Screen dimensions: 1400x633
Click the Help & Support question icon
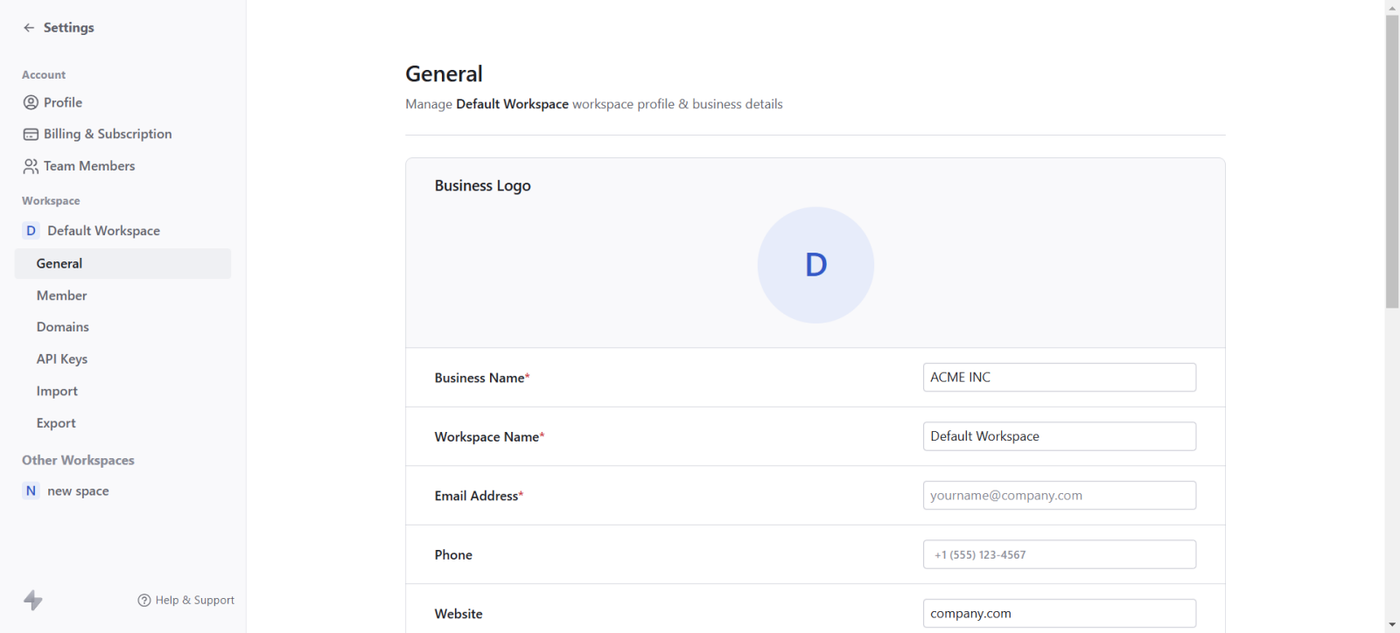coord(144,600)
